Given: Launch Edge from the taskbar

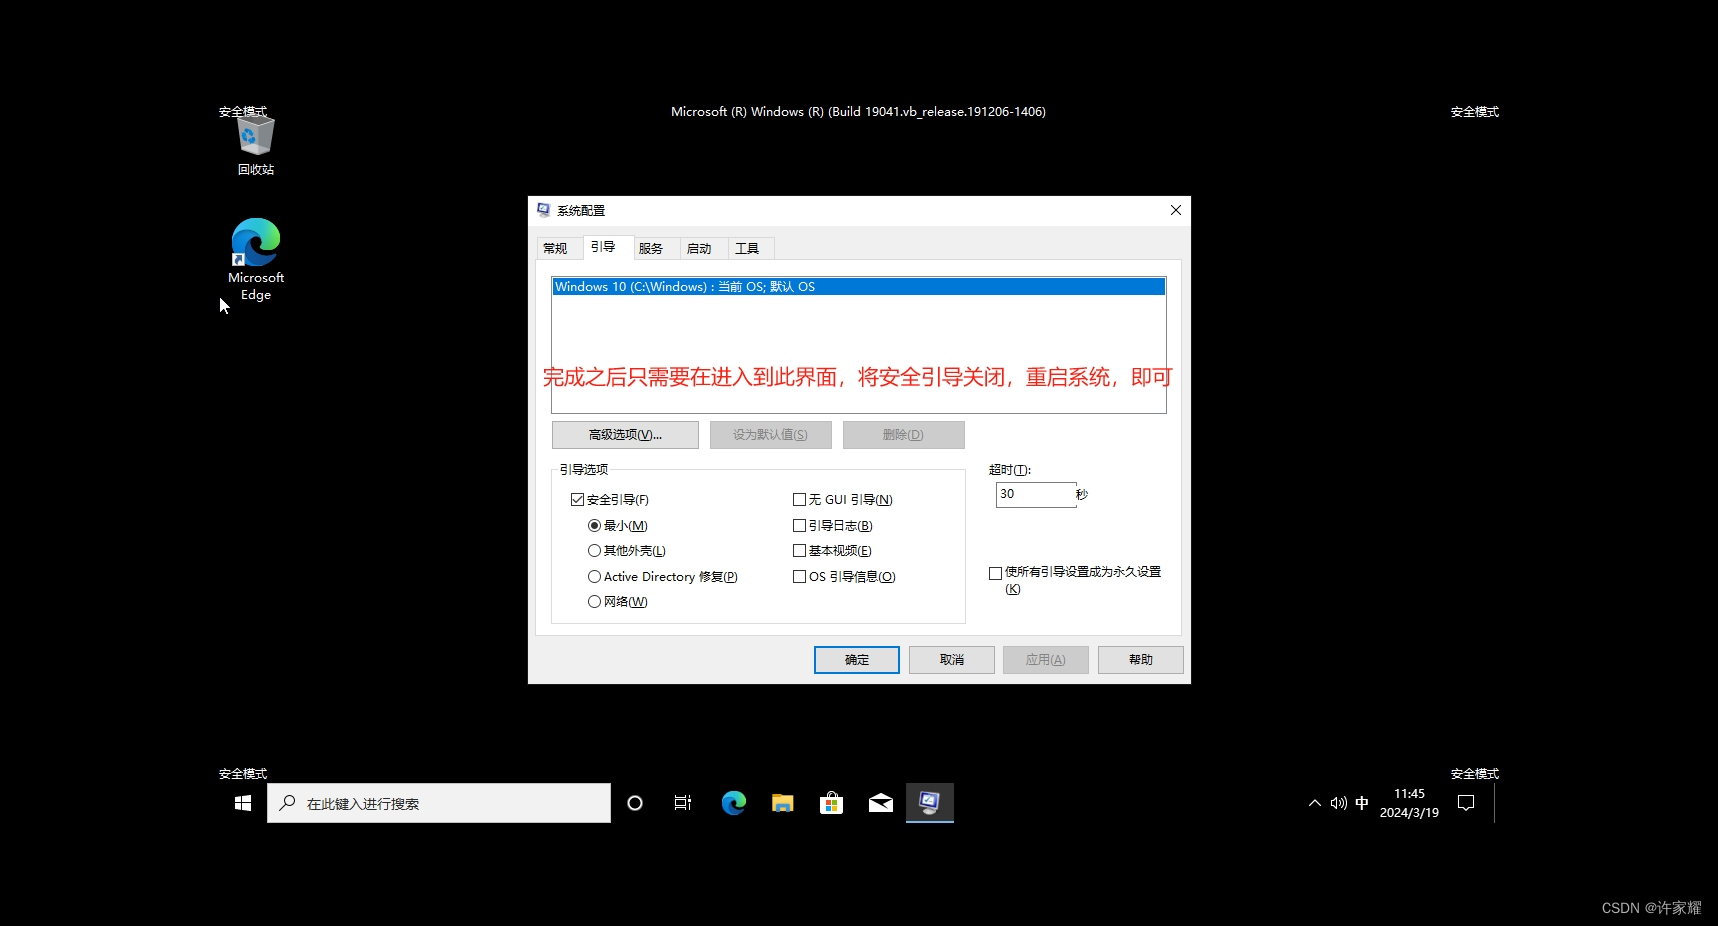Looking at the screenshot, I should [x=733, y=803].
